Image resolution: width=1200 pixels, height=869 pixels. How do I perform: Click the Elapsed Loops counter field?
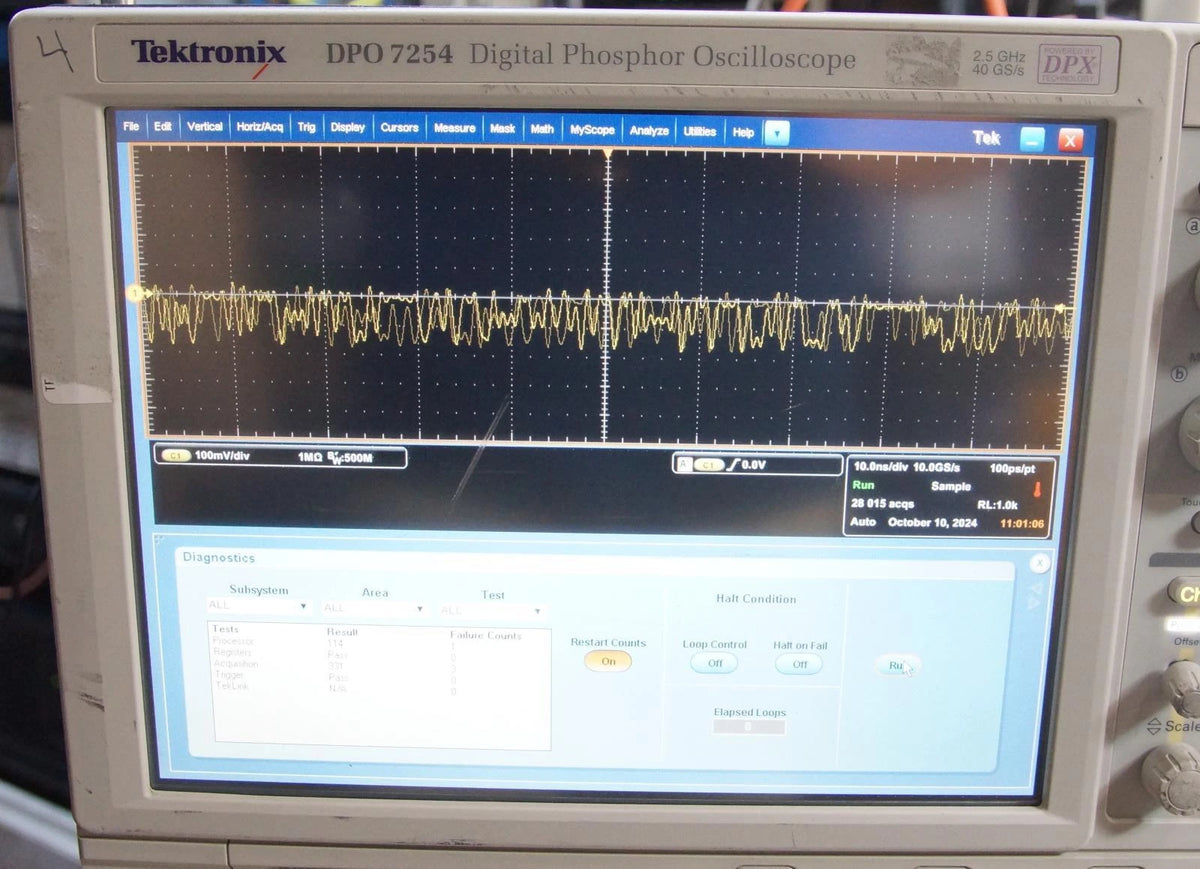pyautogui.click(x=749, y=727)
